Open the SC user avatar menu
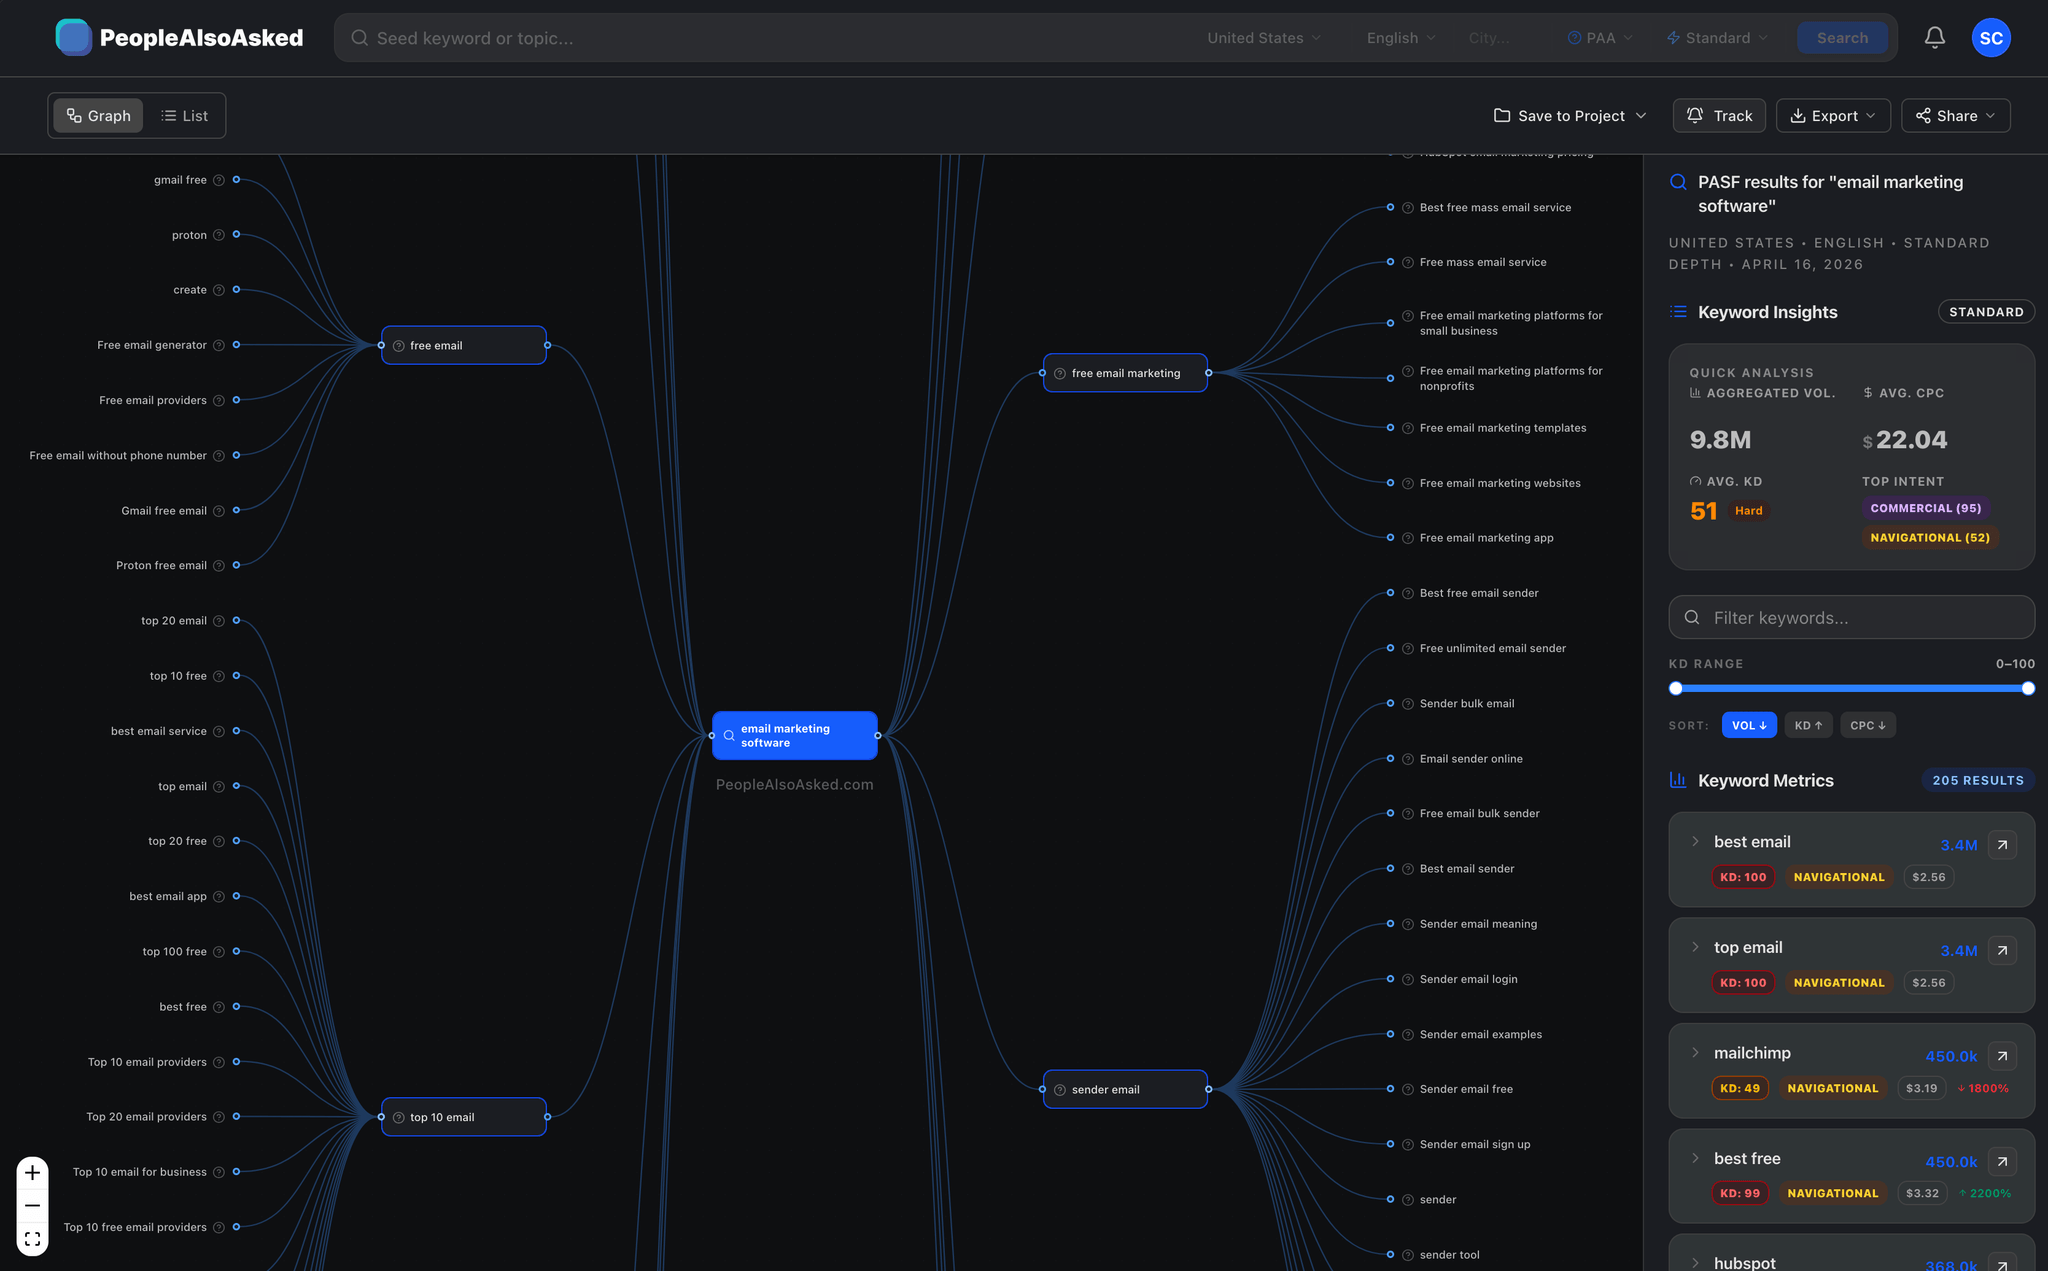This screenshot has height=1271, width=2048. coord(1991,38)
